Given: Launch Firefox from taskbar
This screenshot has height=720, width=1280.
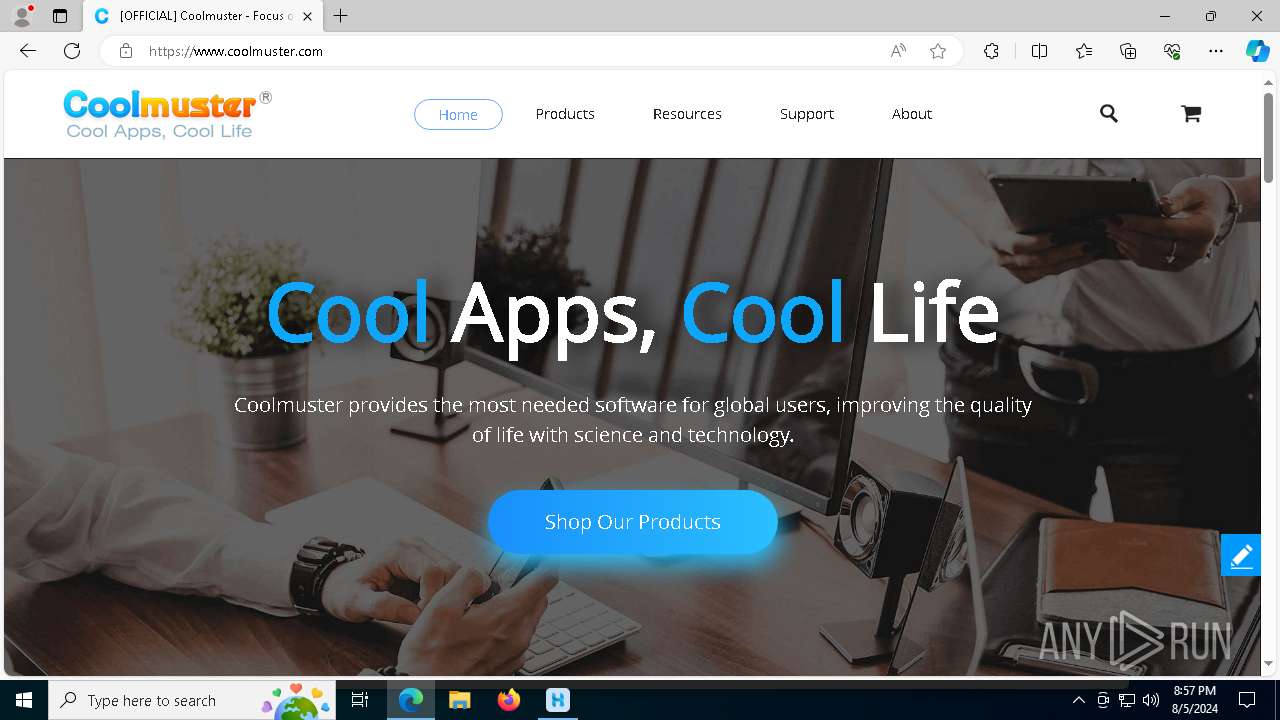Looking at the screenshot, I should [509, 700].
